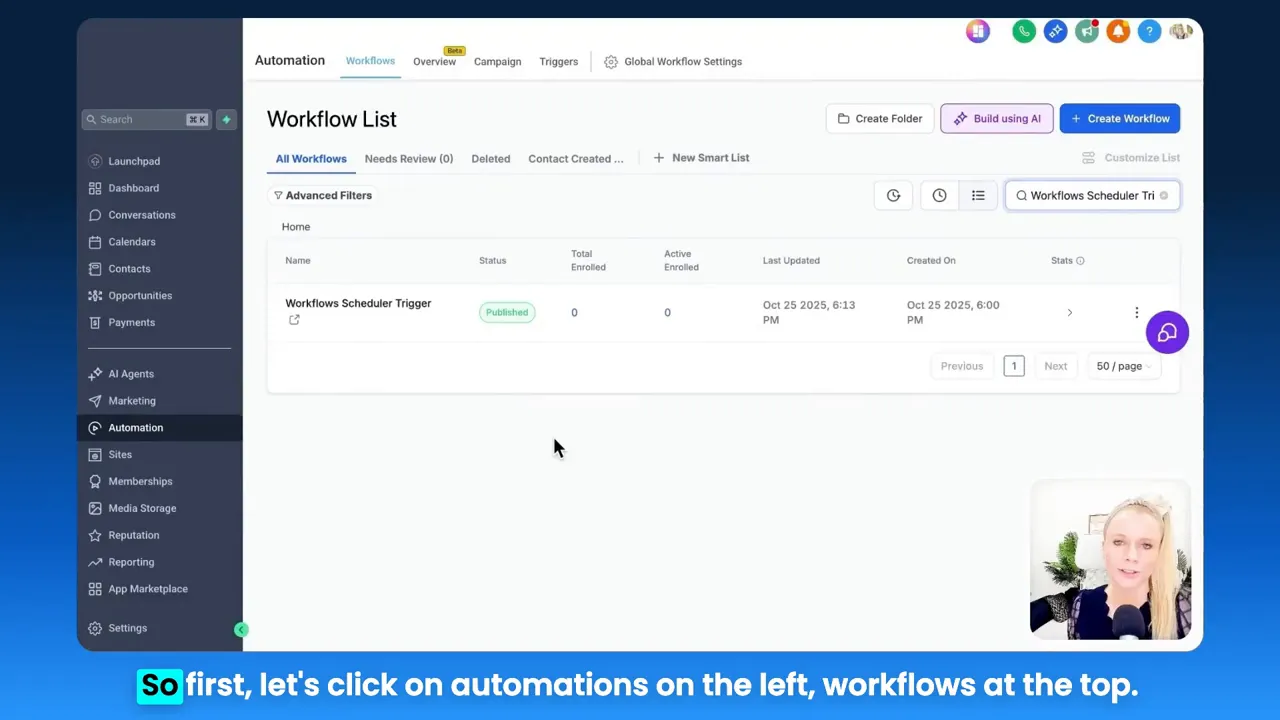Switch to the Workflows tab

(370, 61)
